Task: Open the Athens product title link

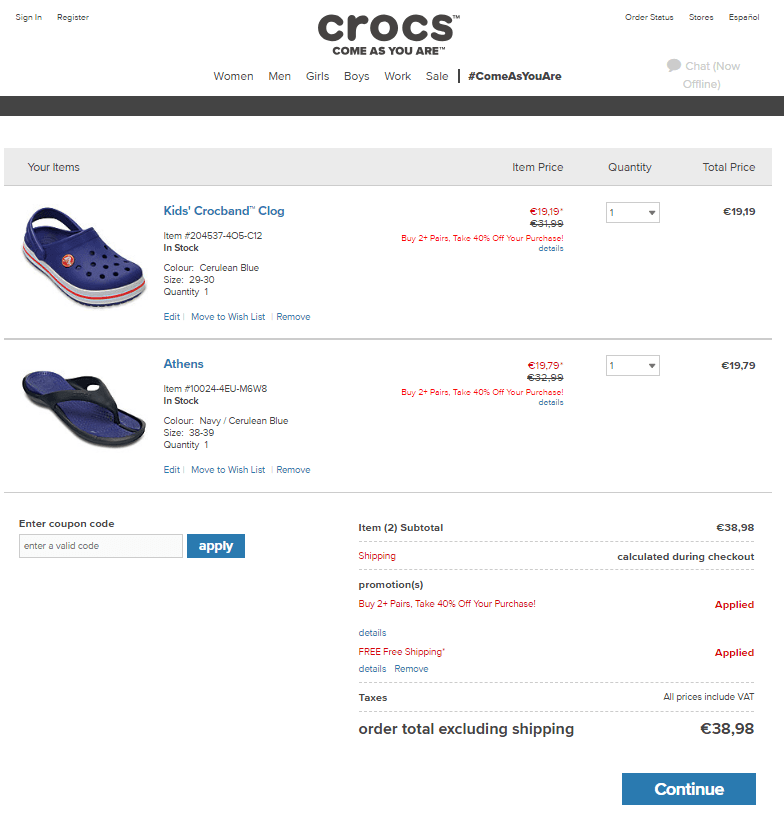Action: (183, 364)
